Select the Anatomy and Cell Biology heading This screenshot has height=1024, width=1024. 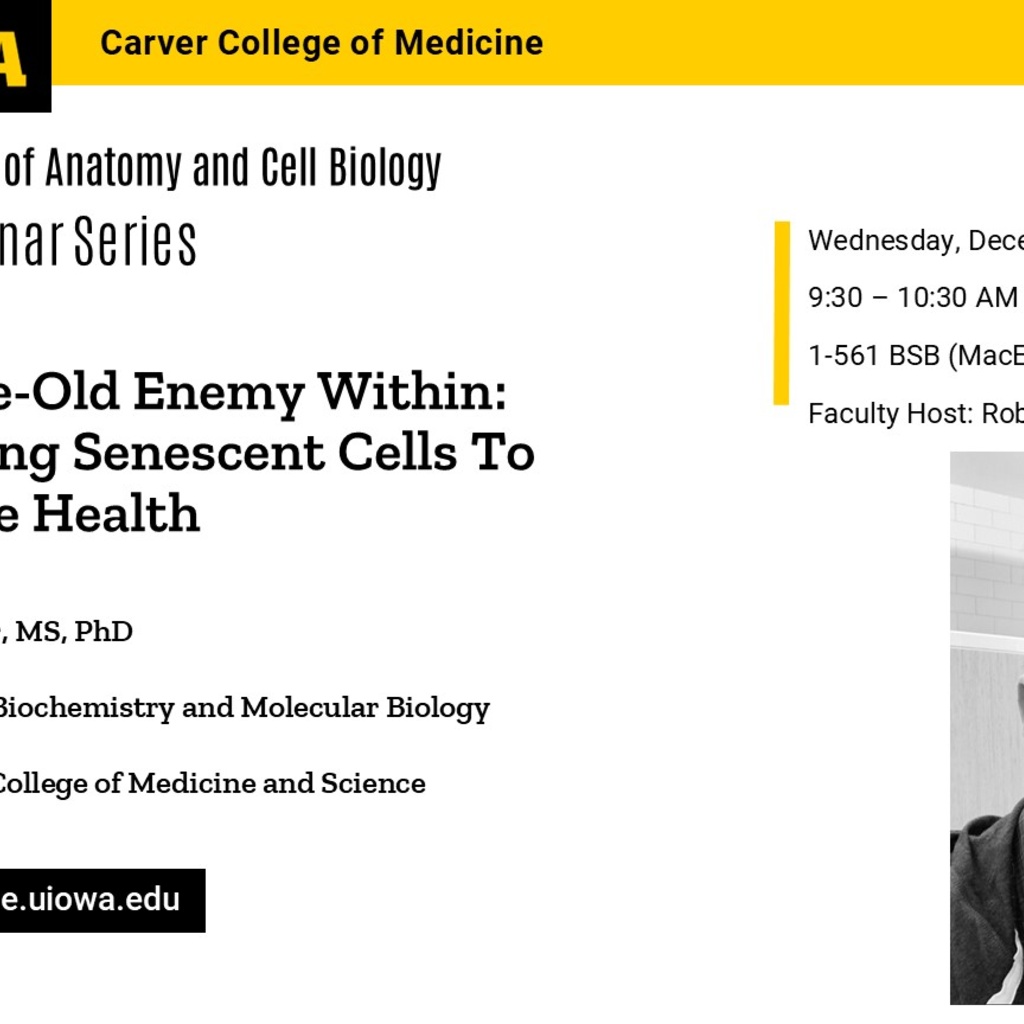pos(222,169)
